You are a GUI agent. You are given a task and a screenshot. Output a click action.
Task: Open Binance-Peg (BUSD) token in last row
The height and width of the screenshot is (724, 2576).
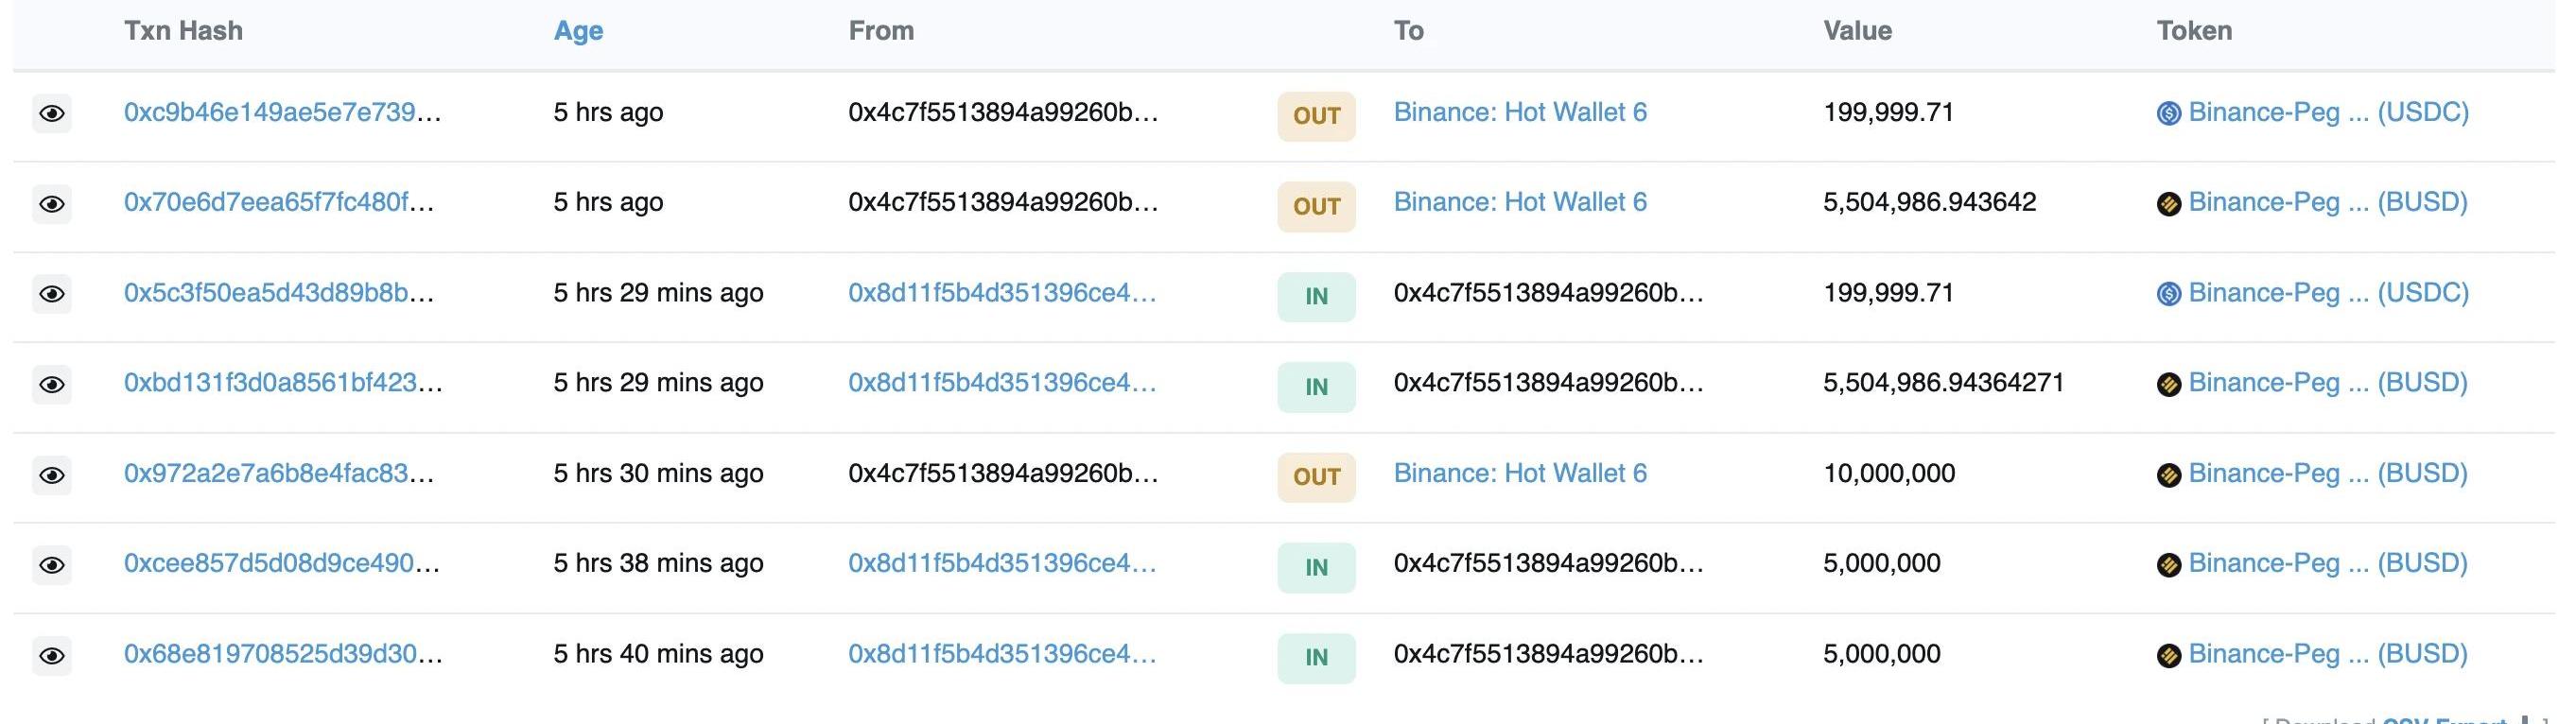pyautogui.click(x=2327, y=654)
